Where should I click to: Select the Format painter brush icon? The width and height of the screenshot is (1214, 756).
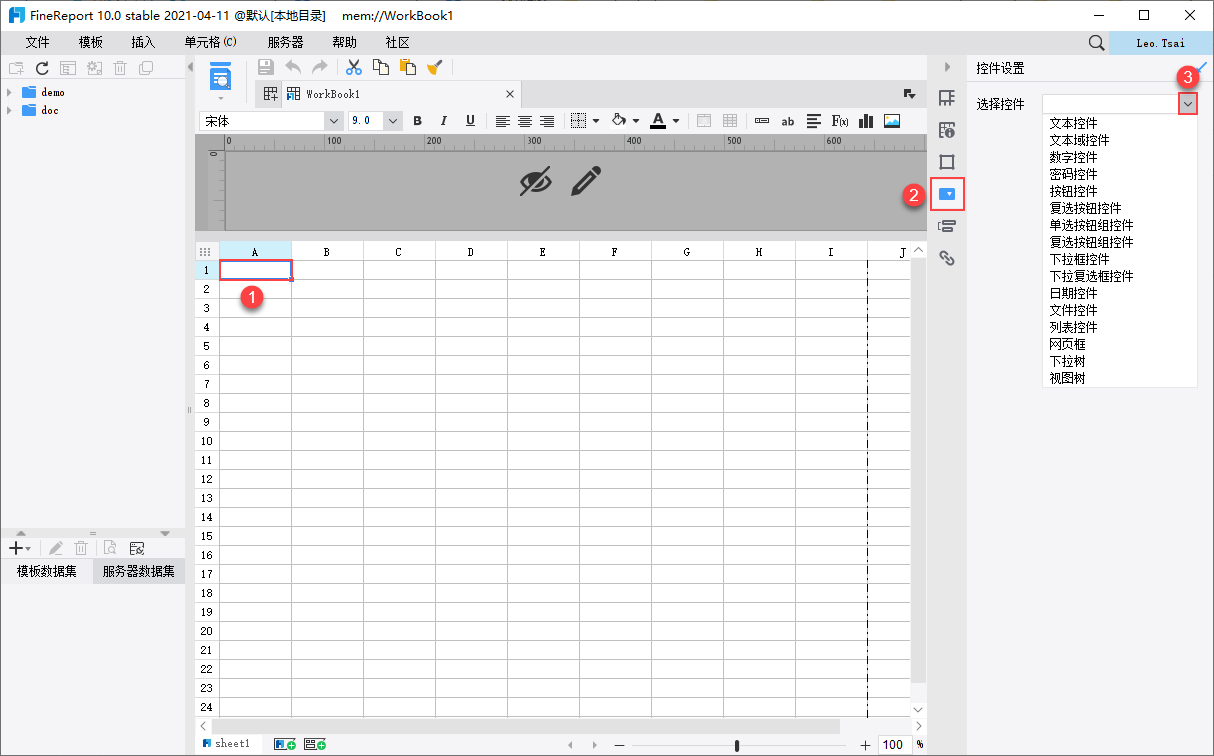tap(434, 67)
